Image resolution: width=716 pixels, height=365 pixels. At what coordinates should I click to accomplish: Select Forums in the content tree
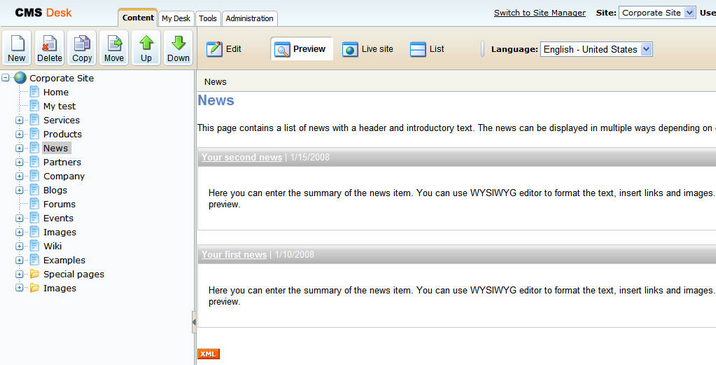click(59, 204)
